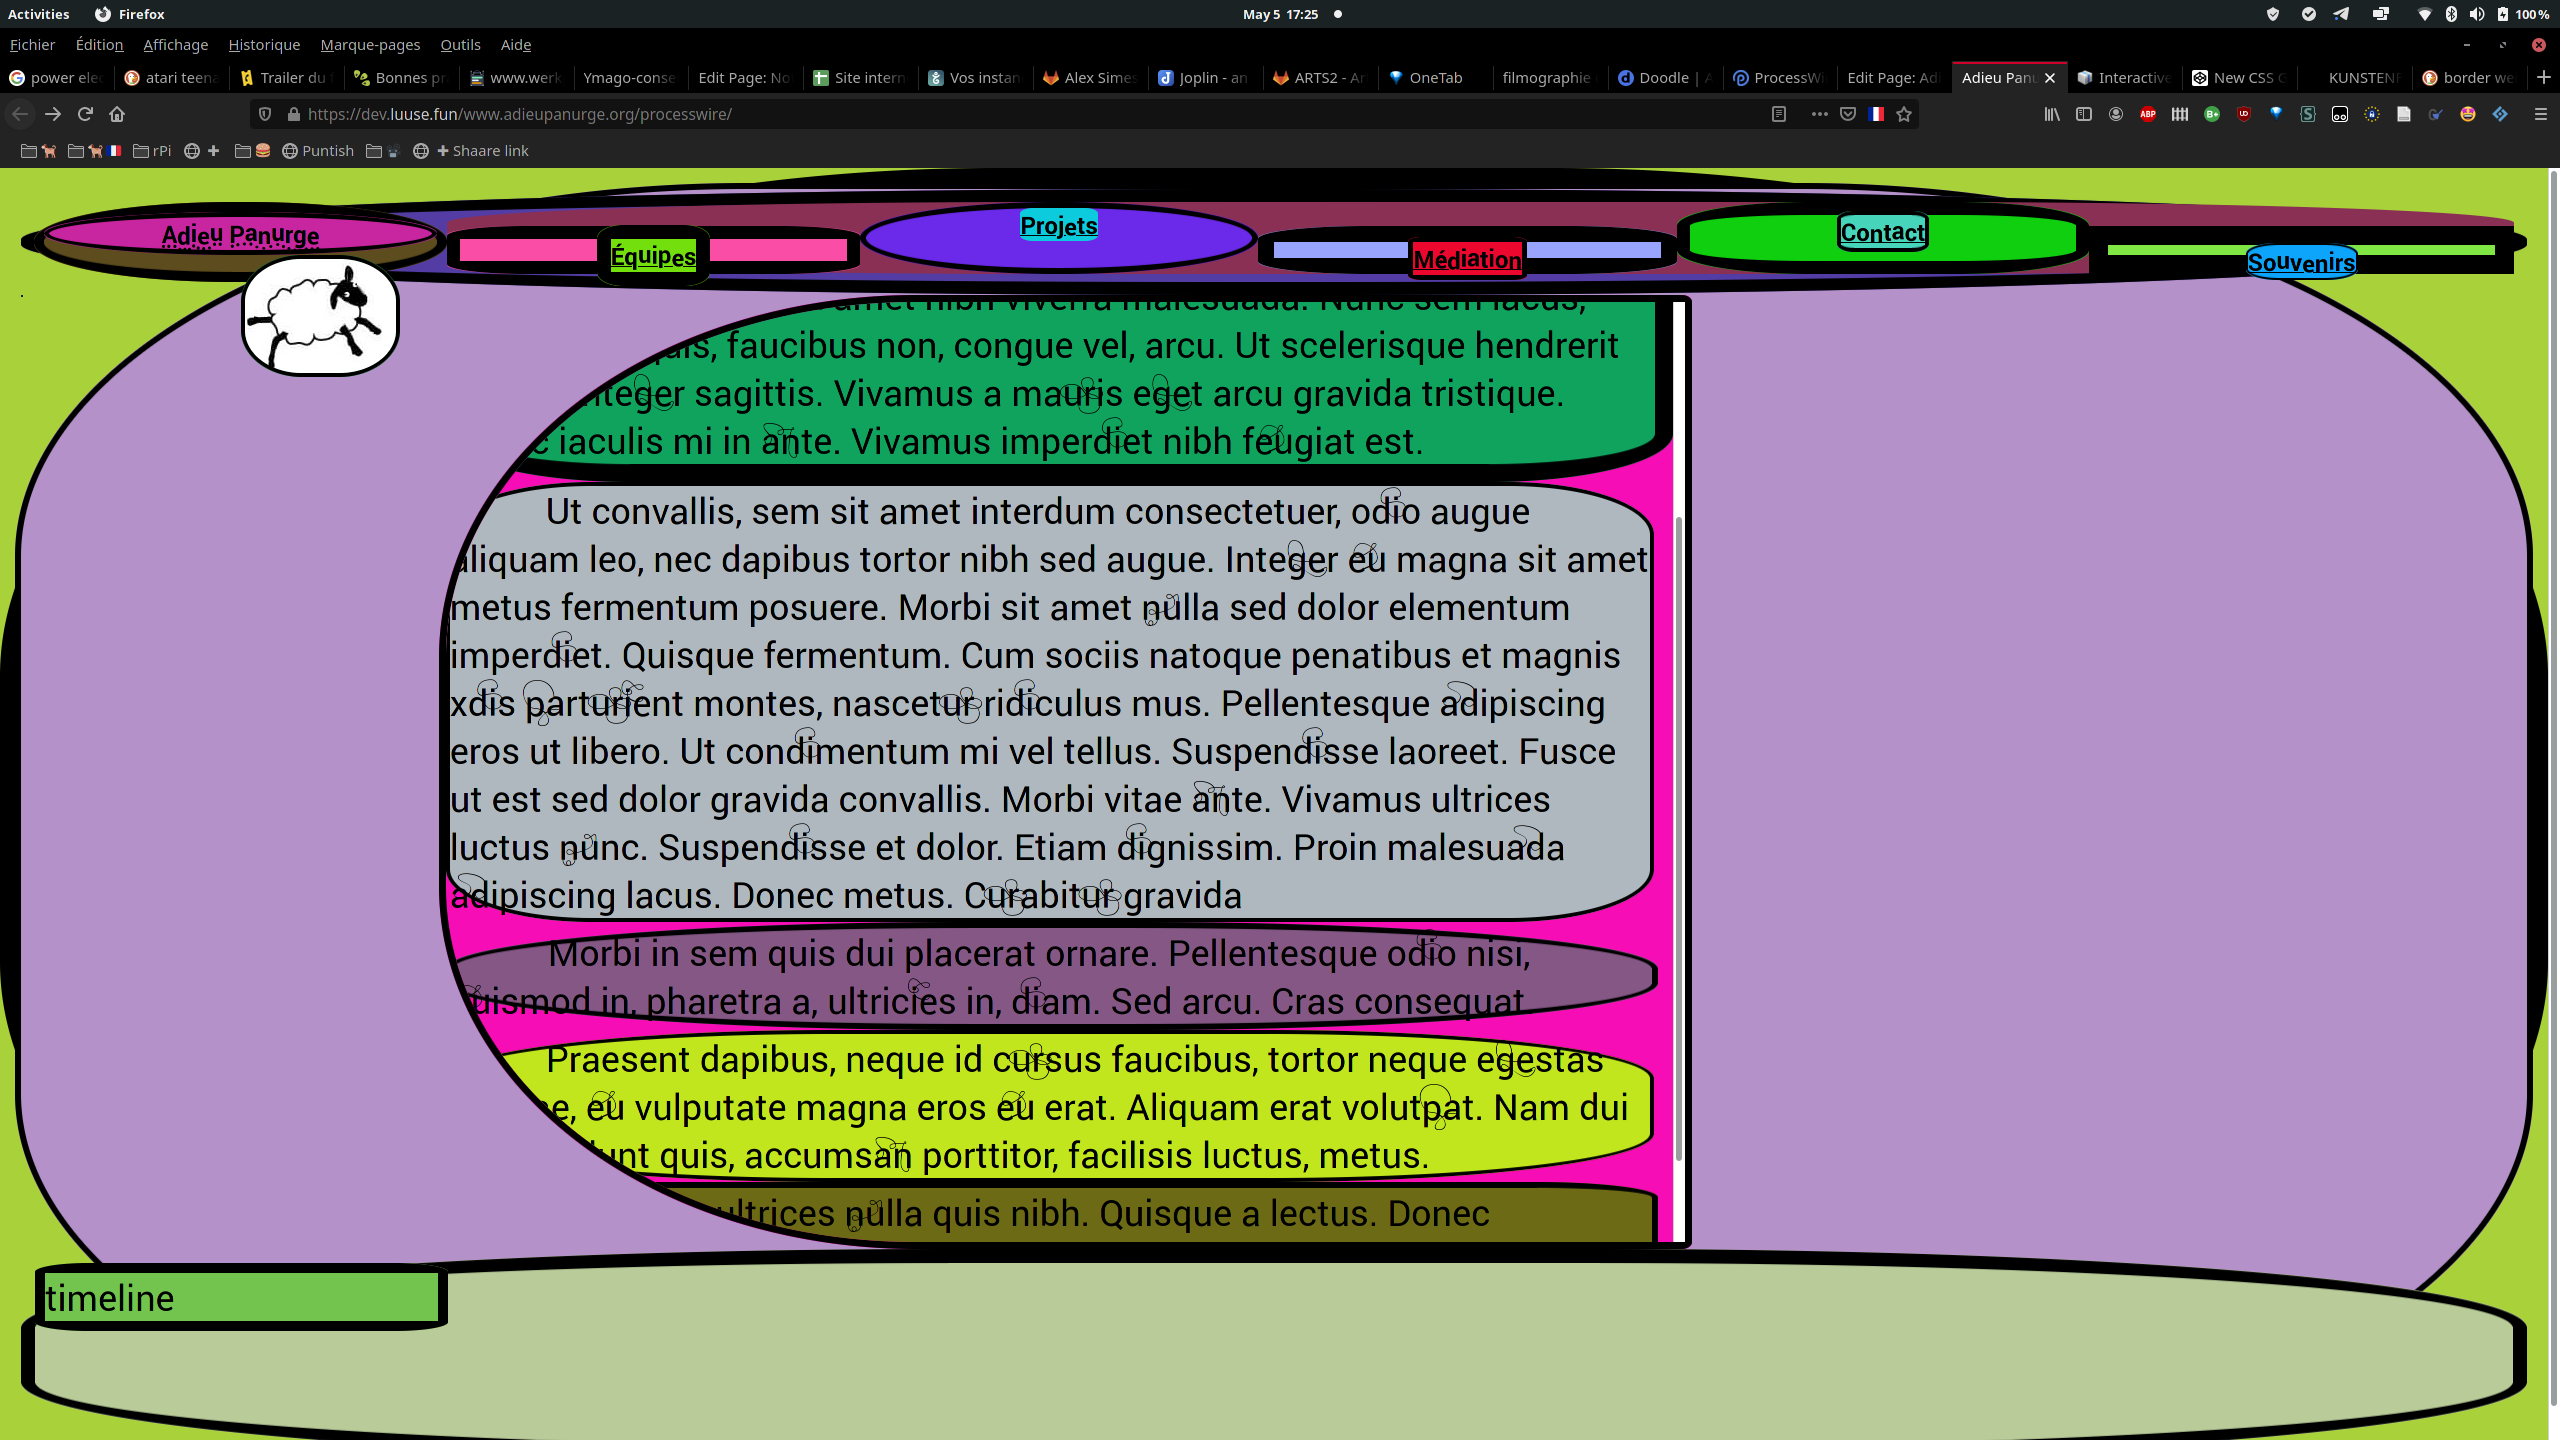
Task: Click the content vertical scrollbar thumb
Action: point(1678,840)
